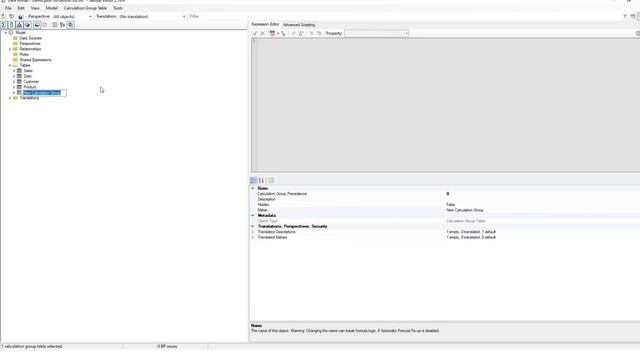Viewport: 640px width, 360px height.
Task: Toggle alphabetical sort in tree toolbar
Action: click(62, 25)
